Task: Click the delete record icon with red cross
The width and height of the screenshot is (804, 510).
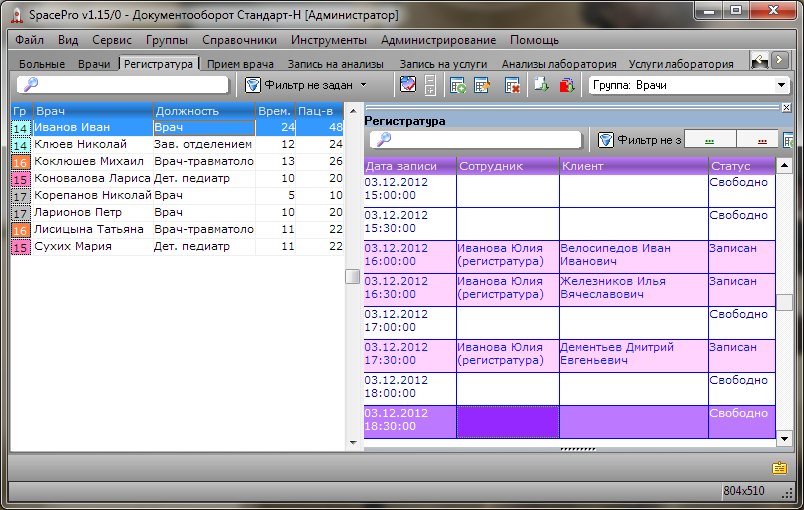Action: (x=512, y=85)
